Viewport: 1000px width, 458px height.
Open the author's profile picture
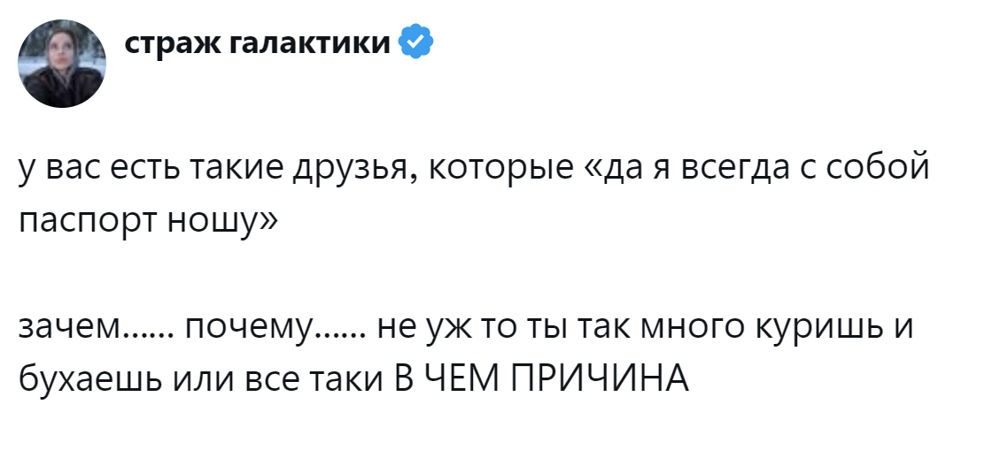coord(64,62)
